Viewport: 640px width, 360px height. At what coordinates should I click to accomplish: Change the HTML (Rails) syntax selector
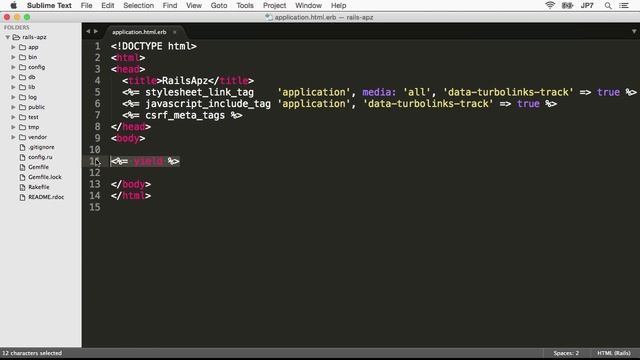pyautogui.click(x=613, y=353)
